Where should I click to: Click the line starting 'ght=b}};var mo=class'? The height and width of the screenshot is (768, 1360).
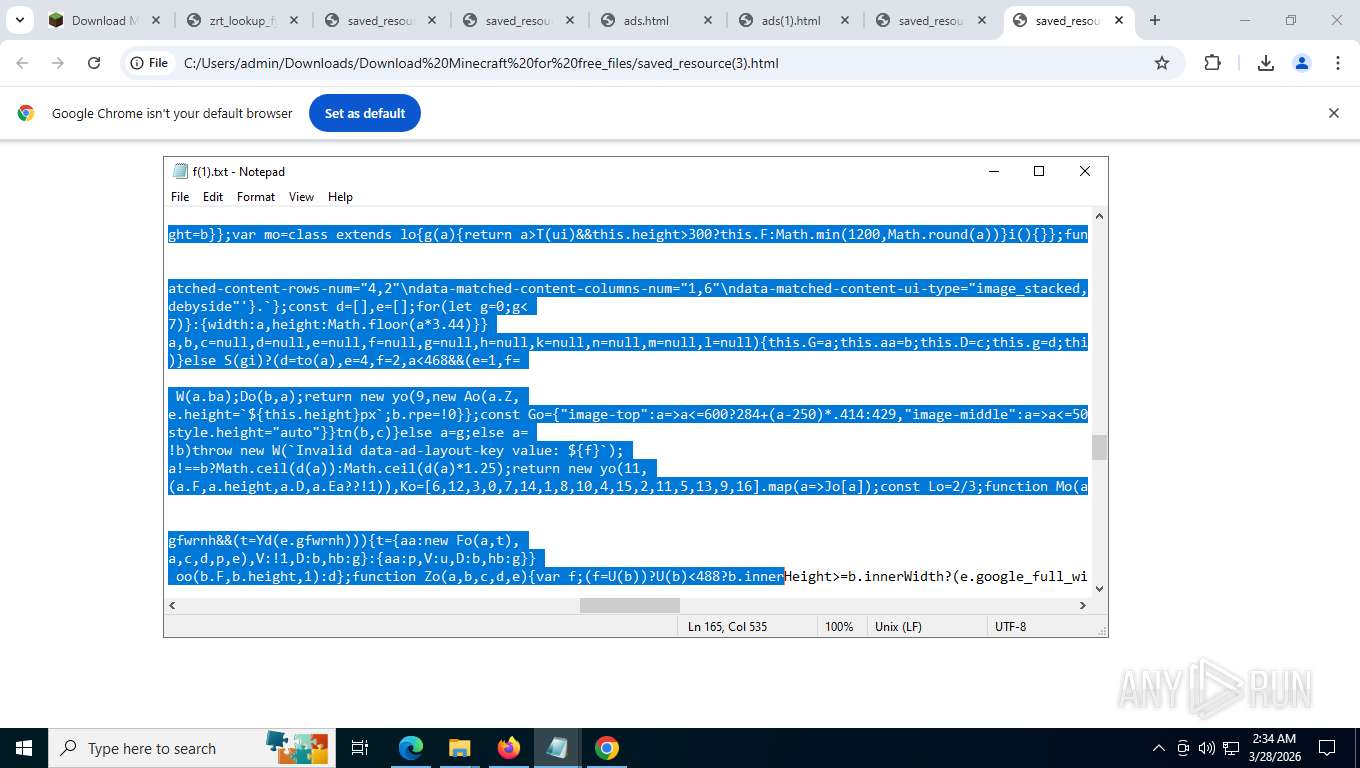(x=628, y=234)
